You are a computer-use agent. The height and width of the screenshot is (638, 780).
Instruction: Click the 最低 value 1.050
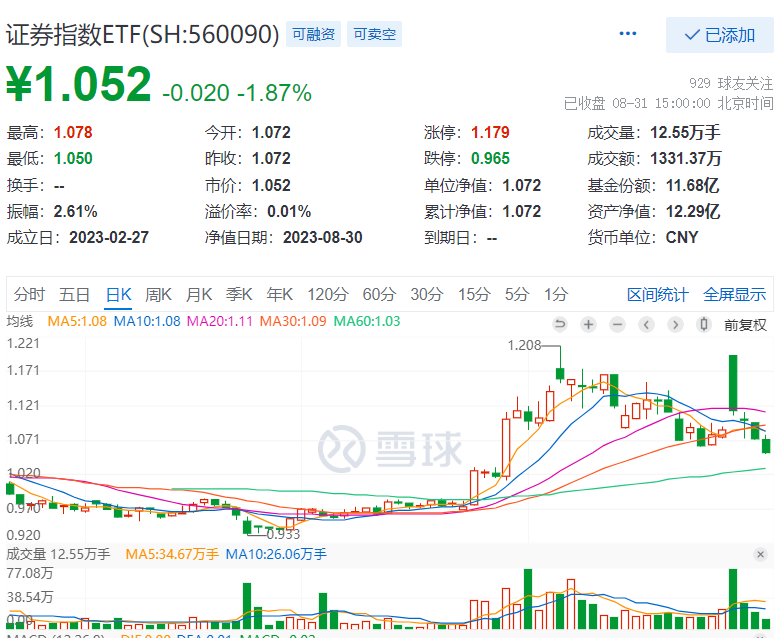(x=73, y=159)
